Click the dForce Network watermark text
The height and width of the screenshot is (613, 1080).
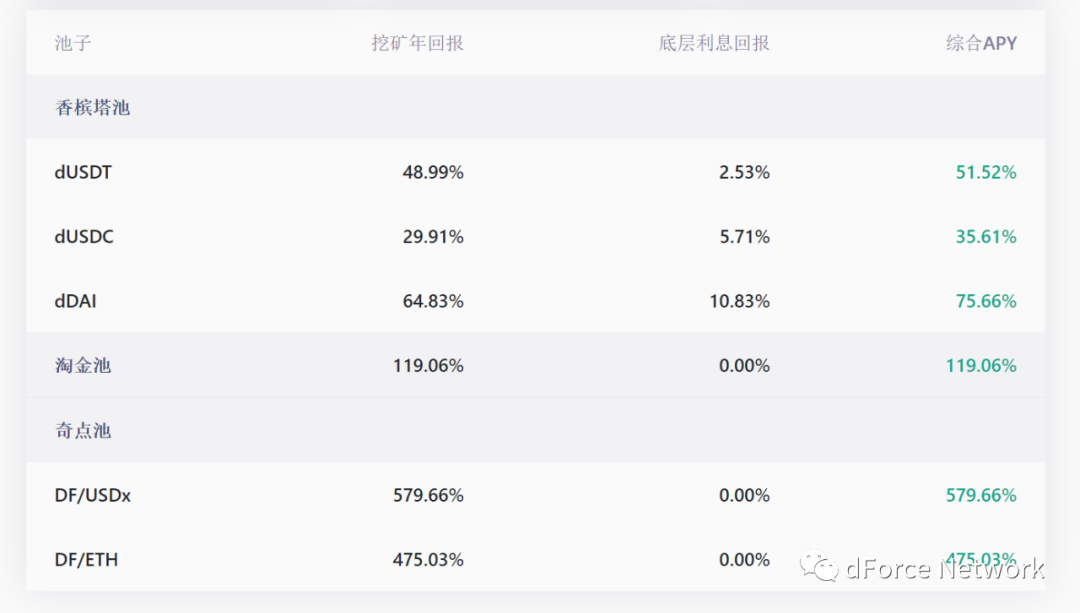[x=945, y=568]
